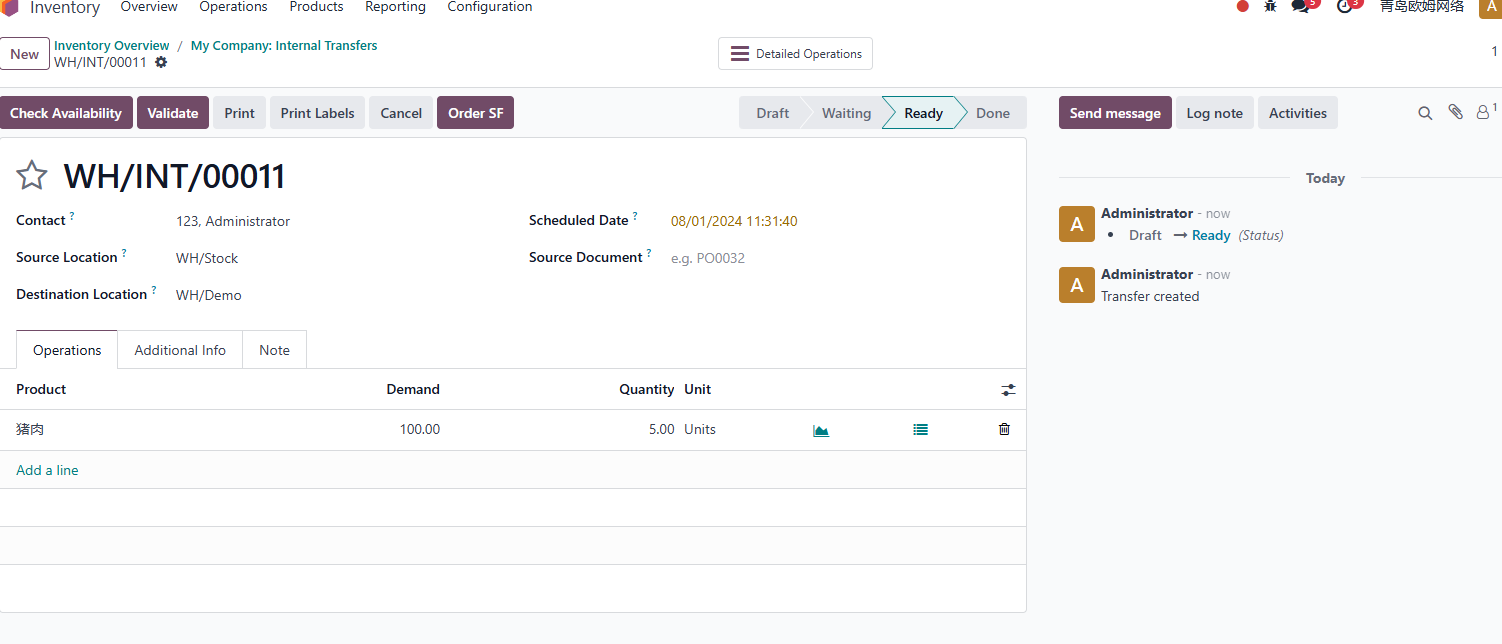Open the debug bug icon menu
This screenshot has height=644, width=1502.
(1270, 6)
